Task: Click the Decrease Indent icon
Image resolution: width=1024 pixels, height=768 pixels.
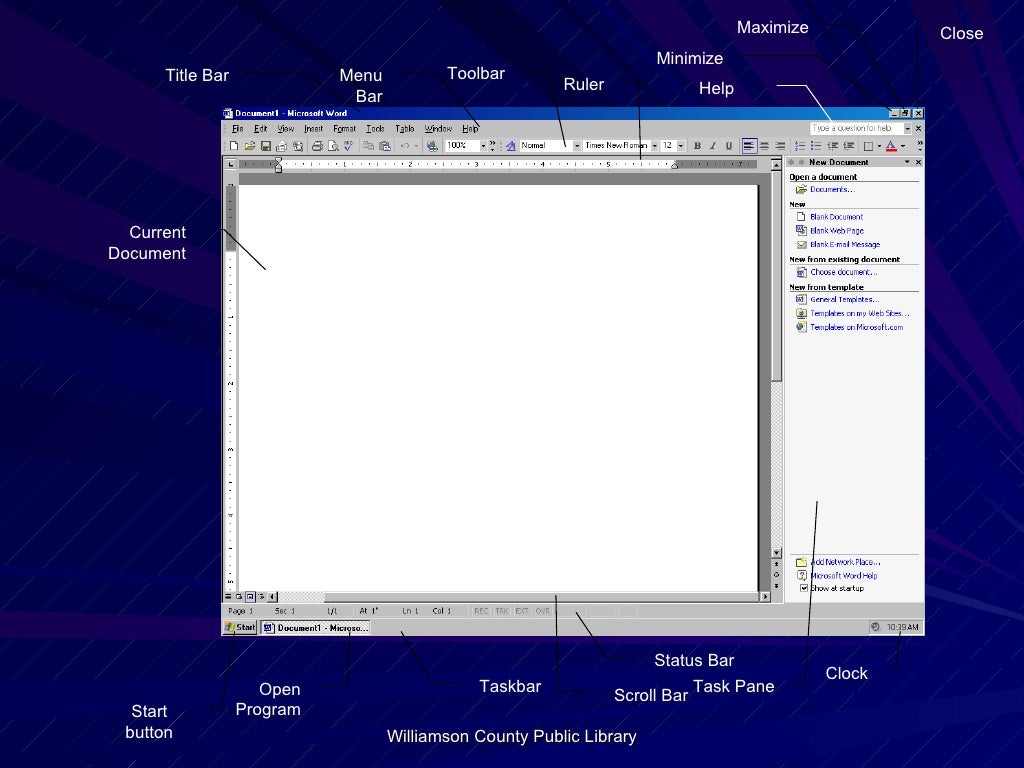Action: 833,146
